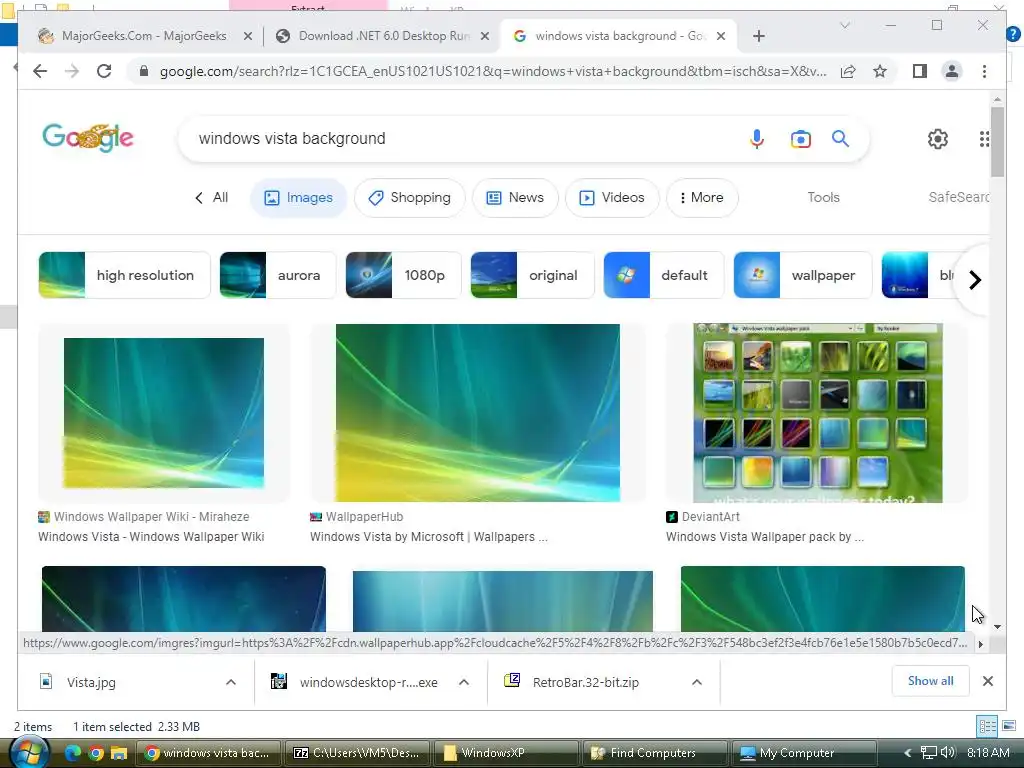Launch Edge from the taskbar
The image size is (1024, 768).
coord(72,753)
